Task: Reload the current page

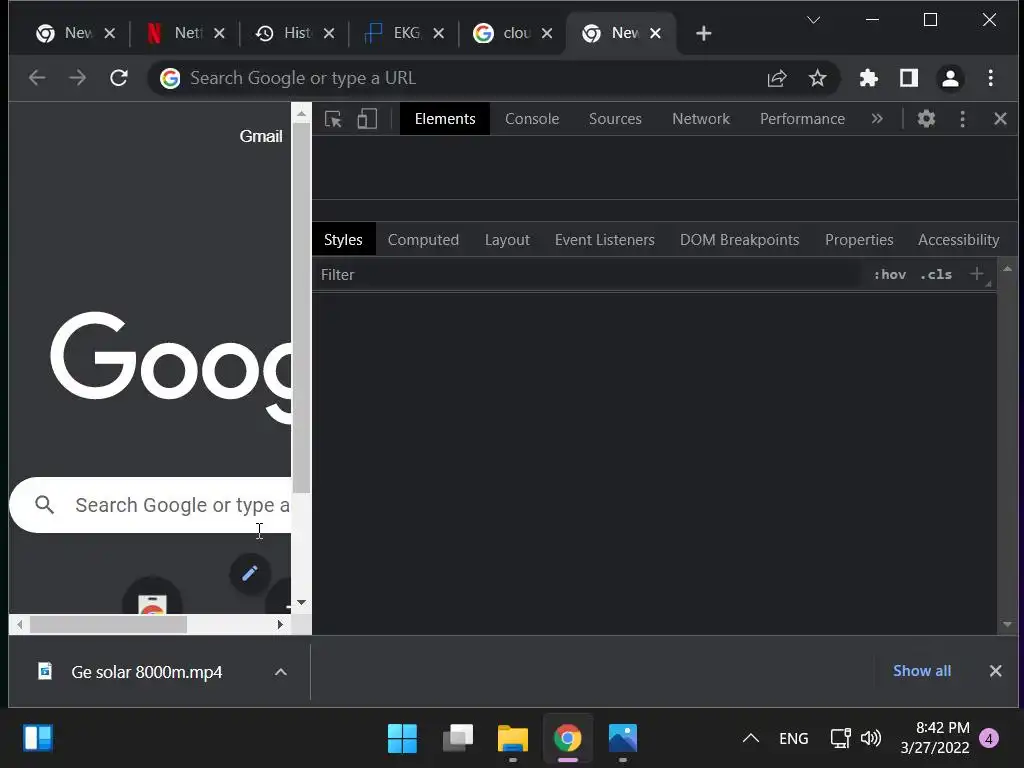Action: 118,78
